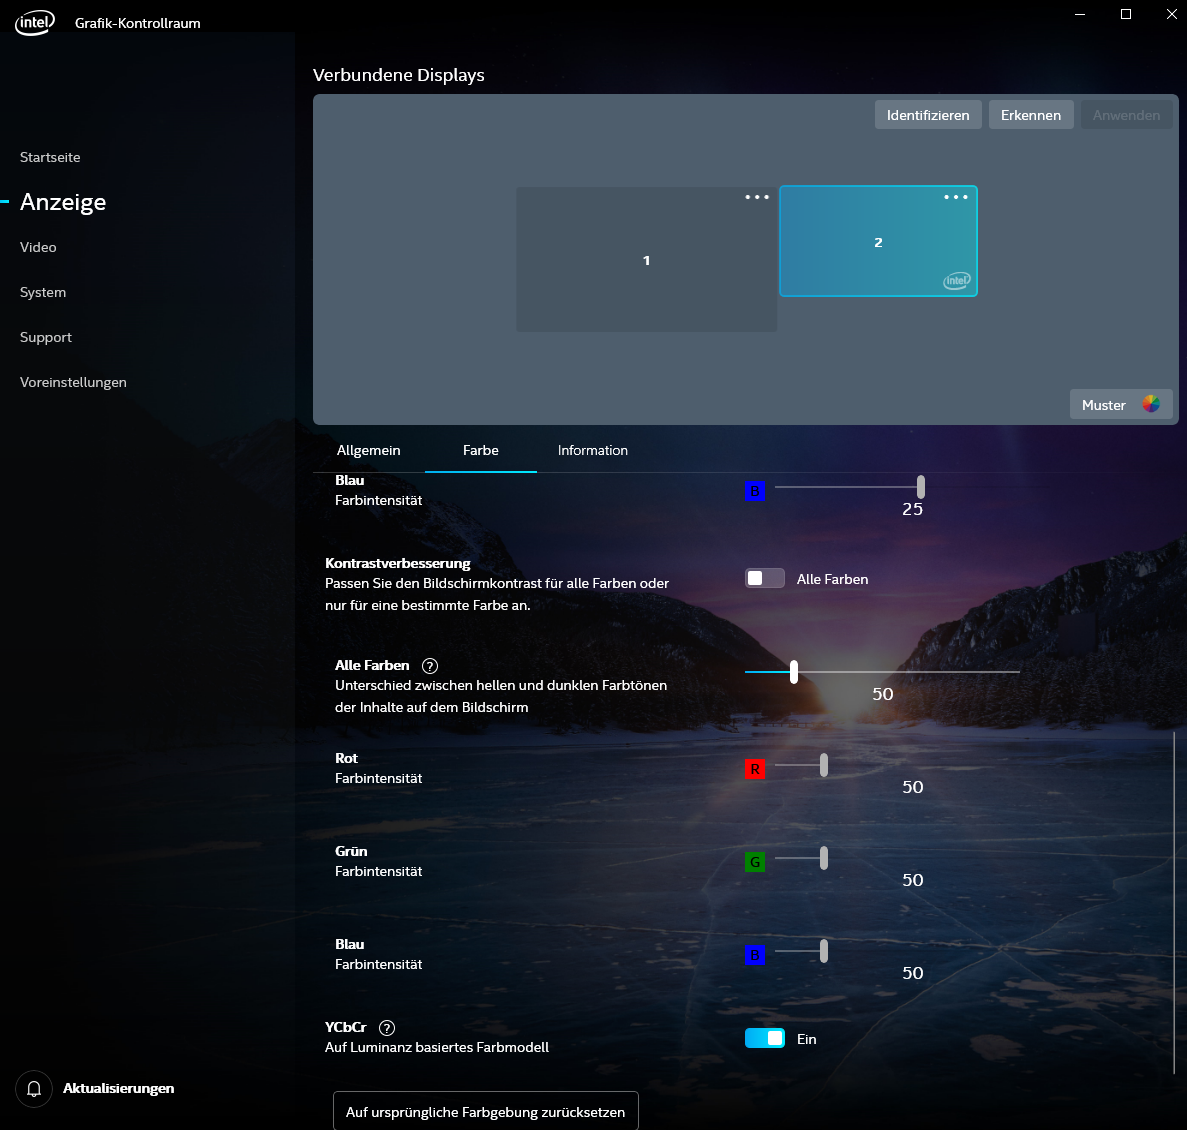Screen dimensions: 1187x1130
Task: Open the Information tab
Action: click(593, 450)
